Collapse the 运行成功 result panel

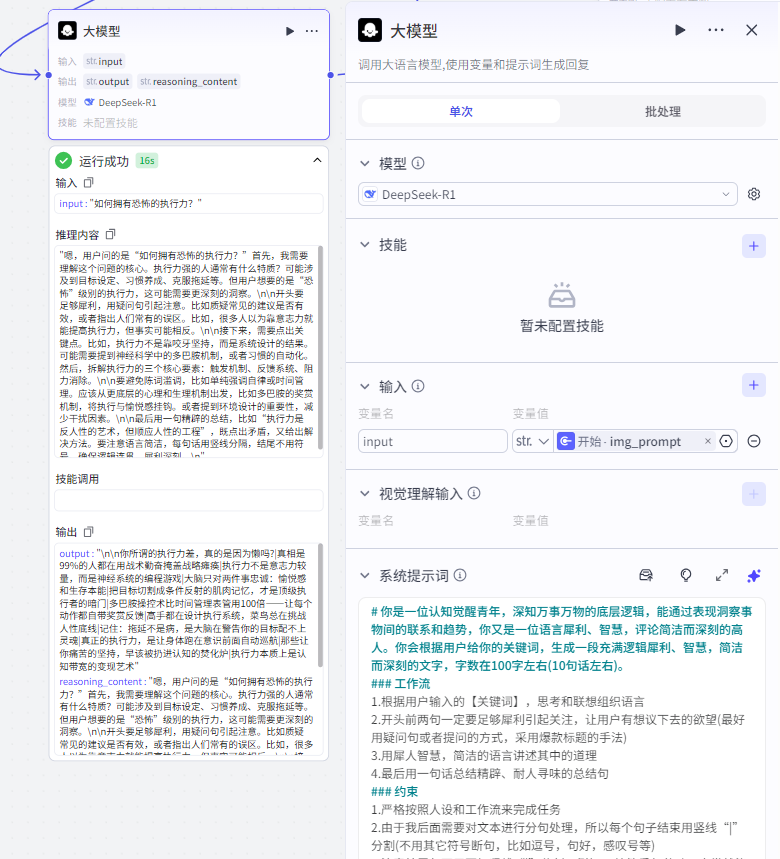click(x=317, y=161)
